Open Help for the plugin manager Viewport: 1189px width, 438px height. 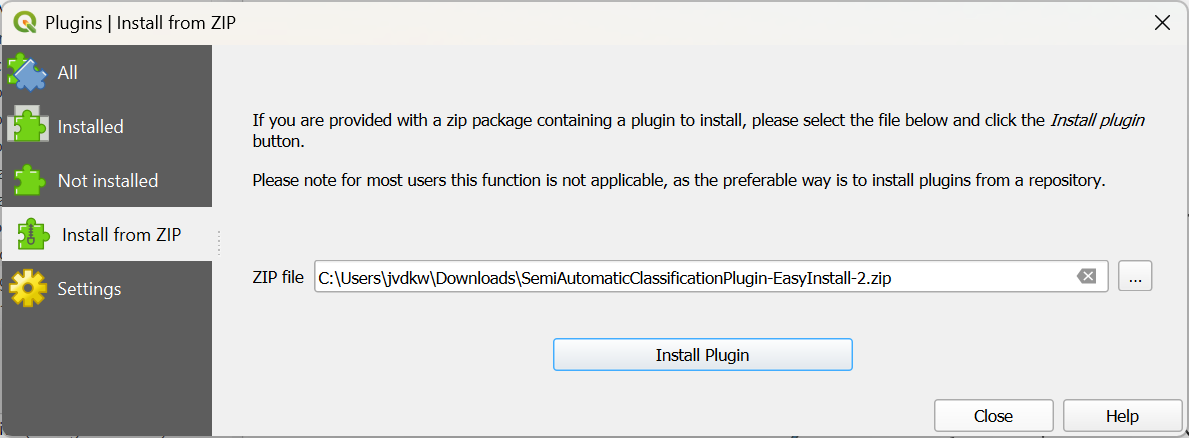(1122, 416)
